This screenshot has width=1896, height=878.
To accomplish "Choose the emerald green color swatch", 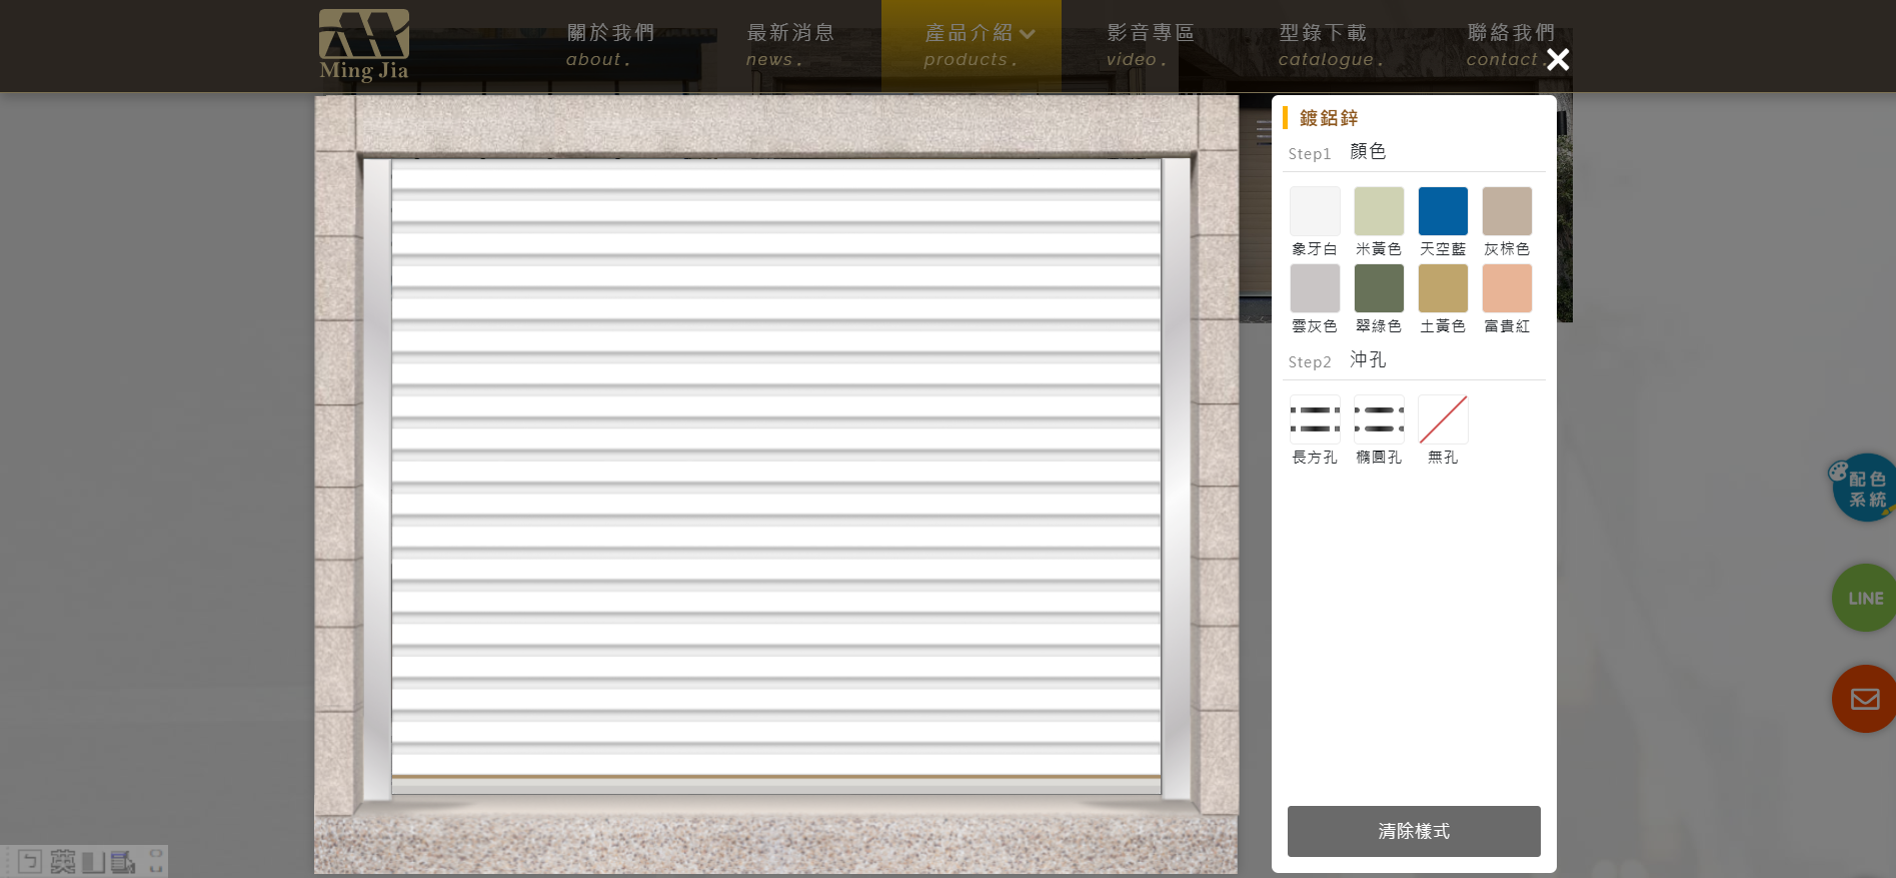I will (1378, 289).
